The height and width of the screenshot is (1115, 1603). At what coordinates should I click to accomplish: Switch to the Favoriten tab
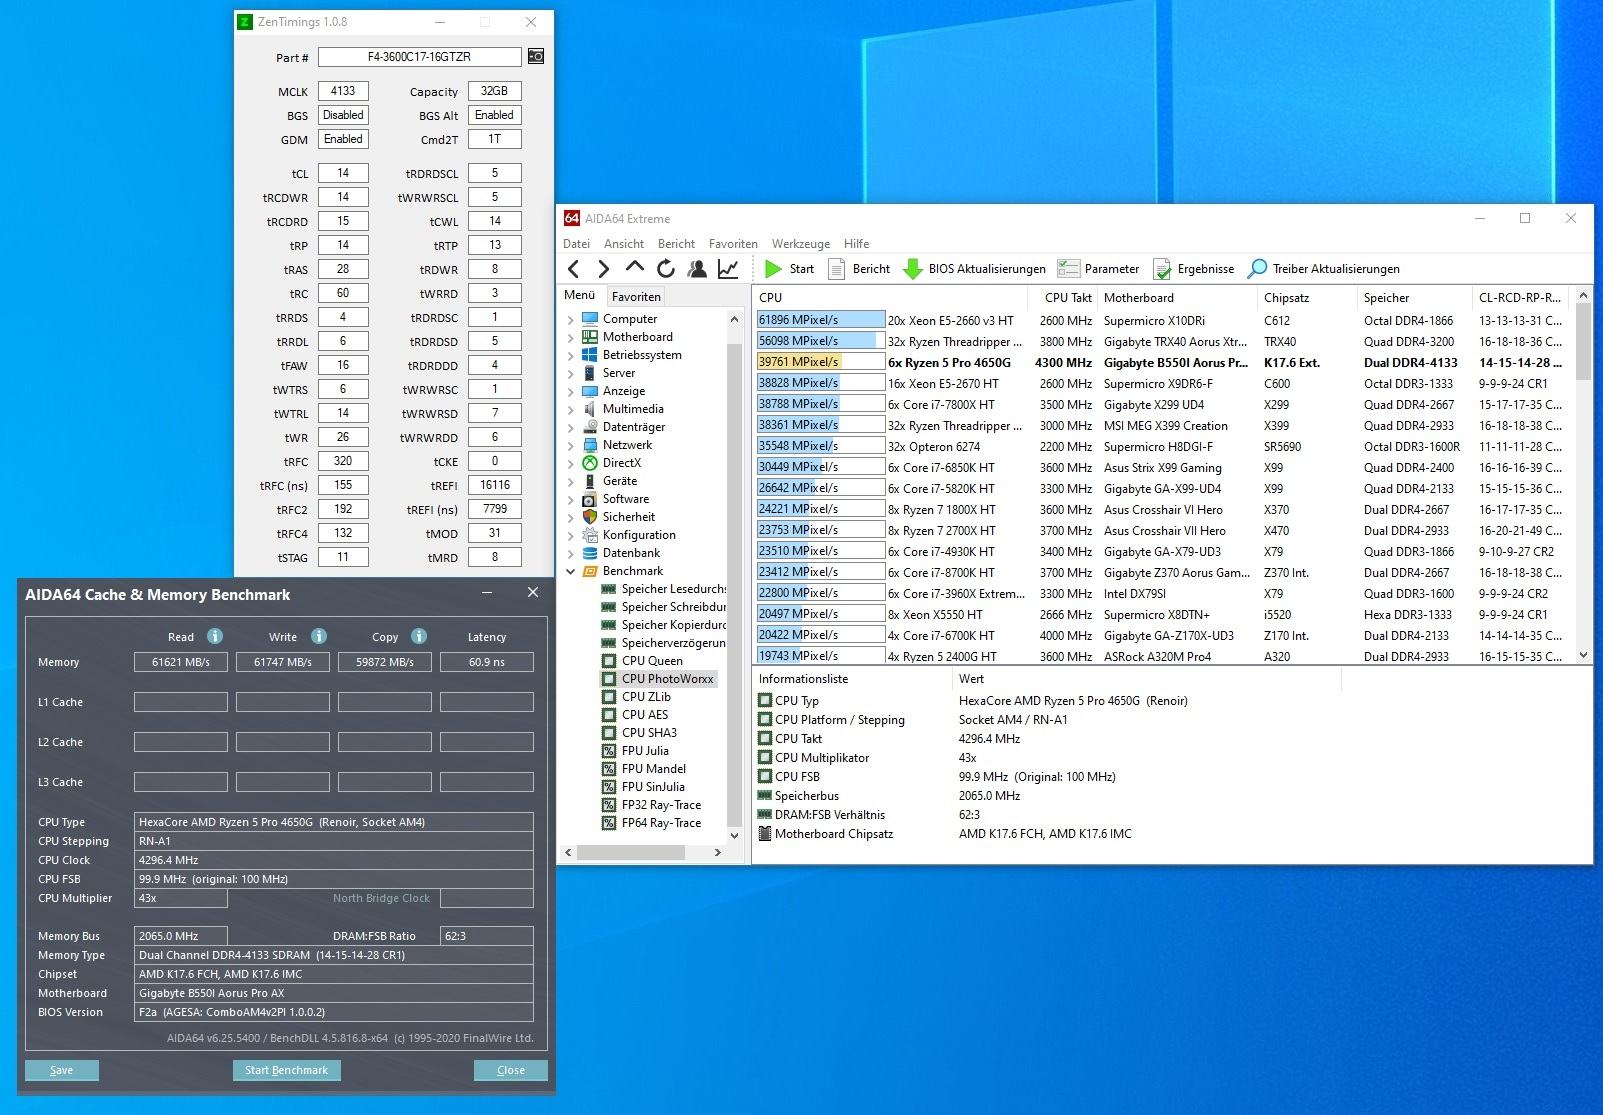click(636, 297)
